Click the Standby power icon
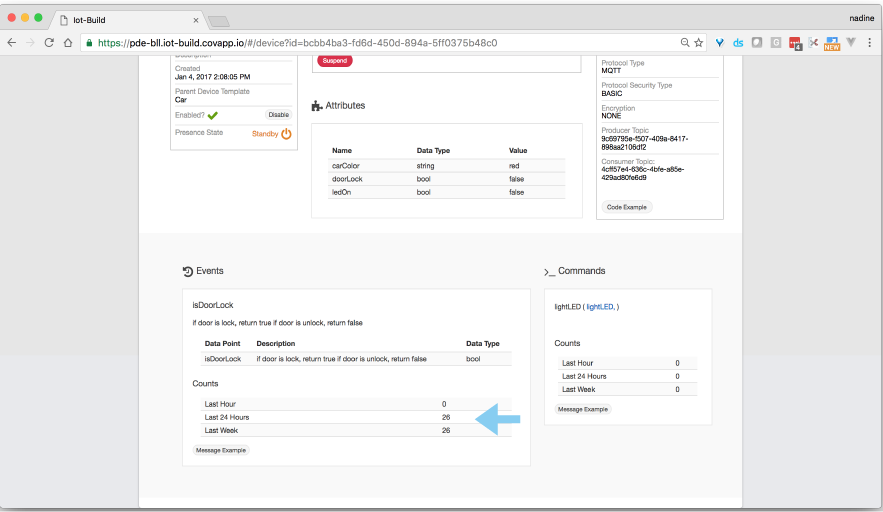The width and height of the screenshot is (883, 512). [x=286, y=134]
